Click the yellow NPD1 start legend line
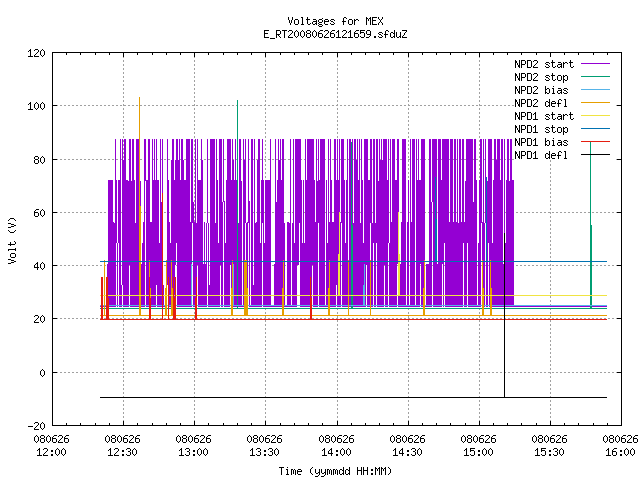 [596, 116]
